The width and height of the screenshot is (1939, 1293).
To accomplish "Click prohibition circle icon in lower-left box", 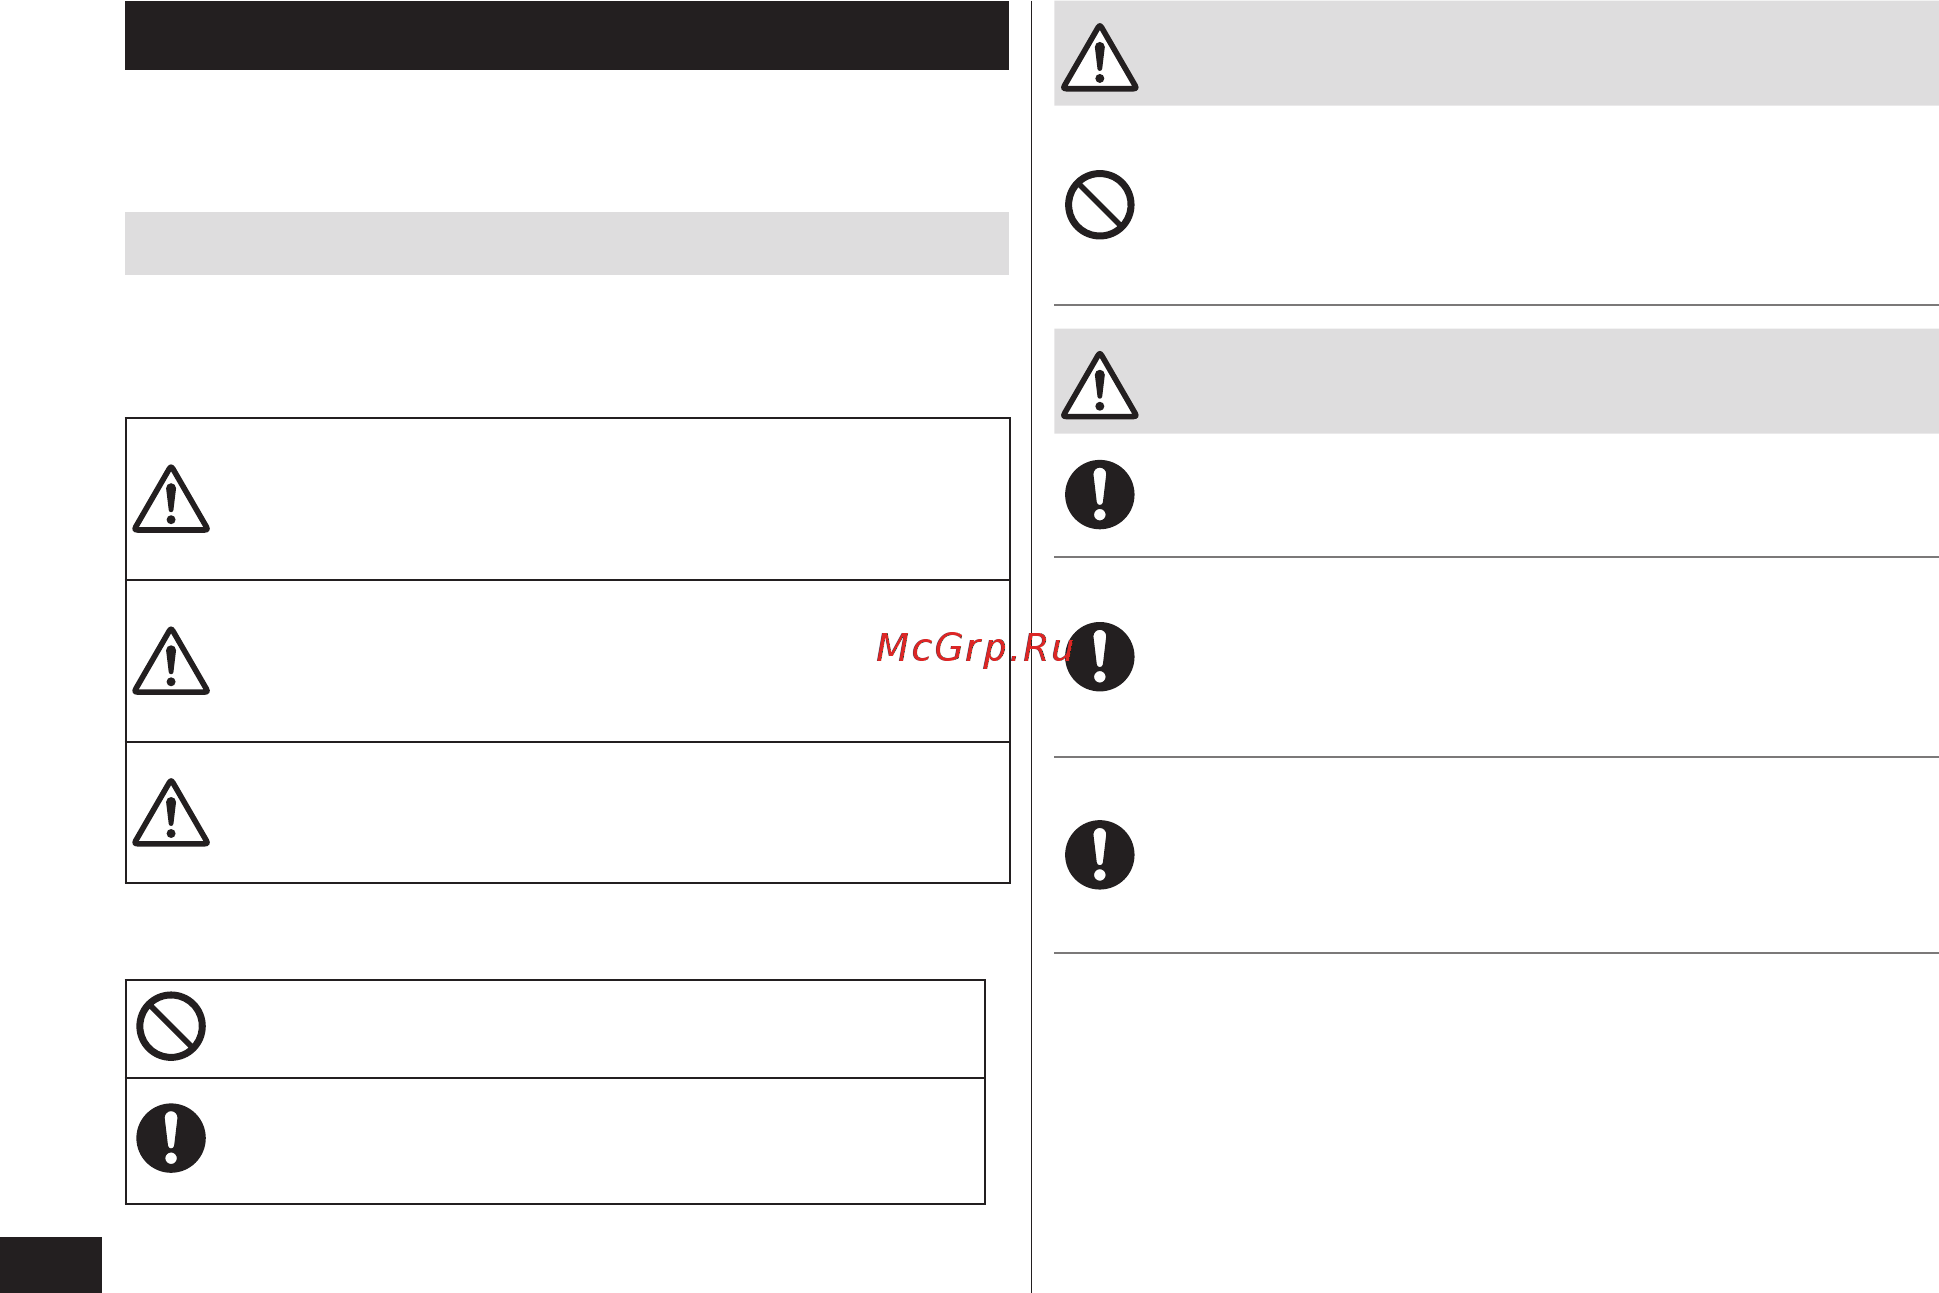I will tap(171, 1026).
